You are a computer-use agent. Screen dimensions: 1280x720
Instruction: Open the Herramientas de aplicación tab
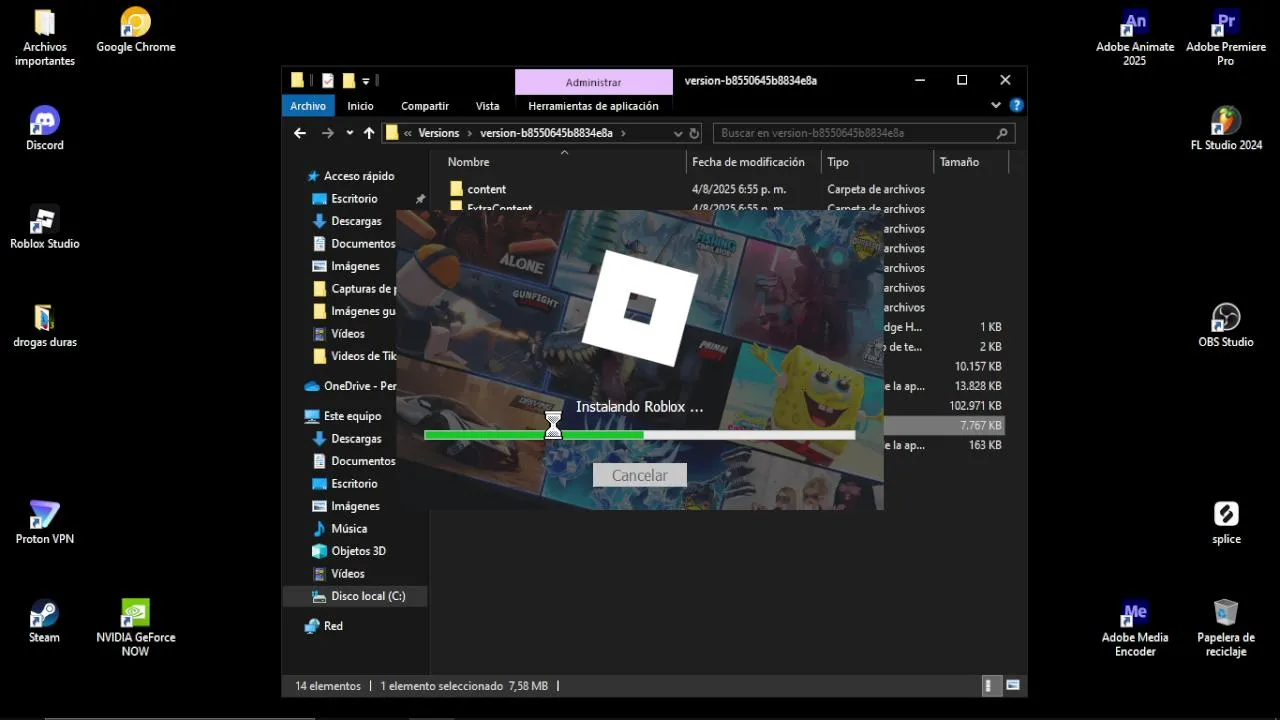pos(593,106)
